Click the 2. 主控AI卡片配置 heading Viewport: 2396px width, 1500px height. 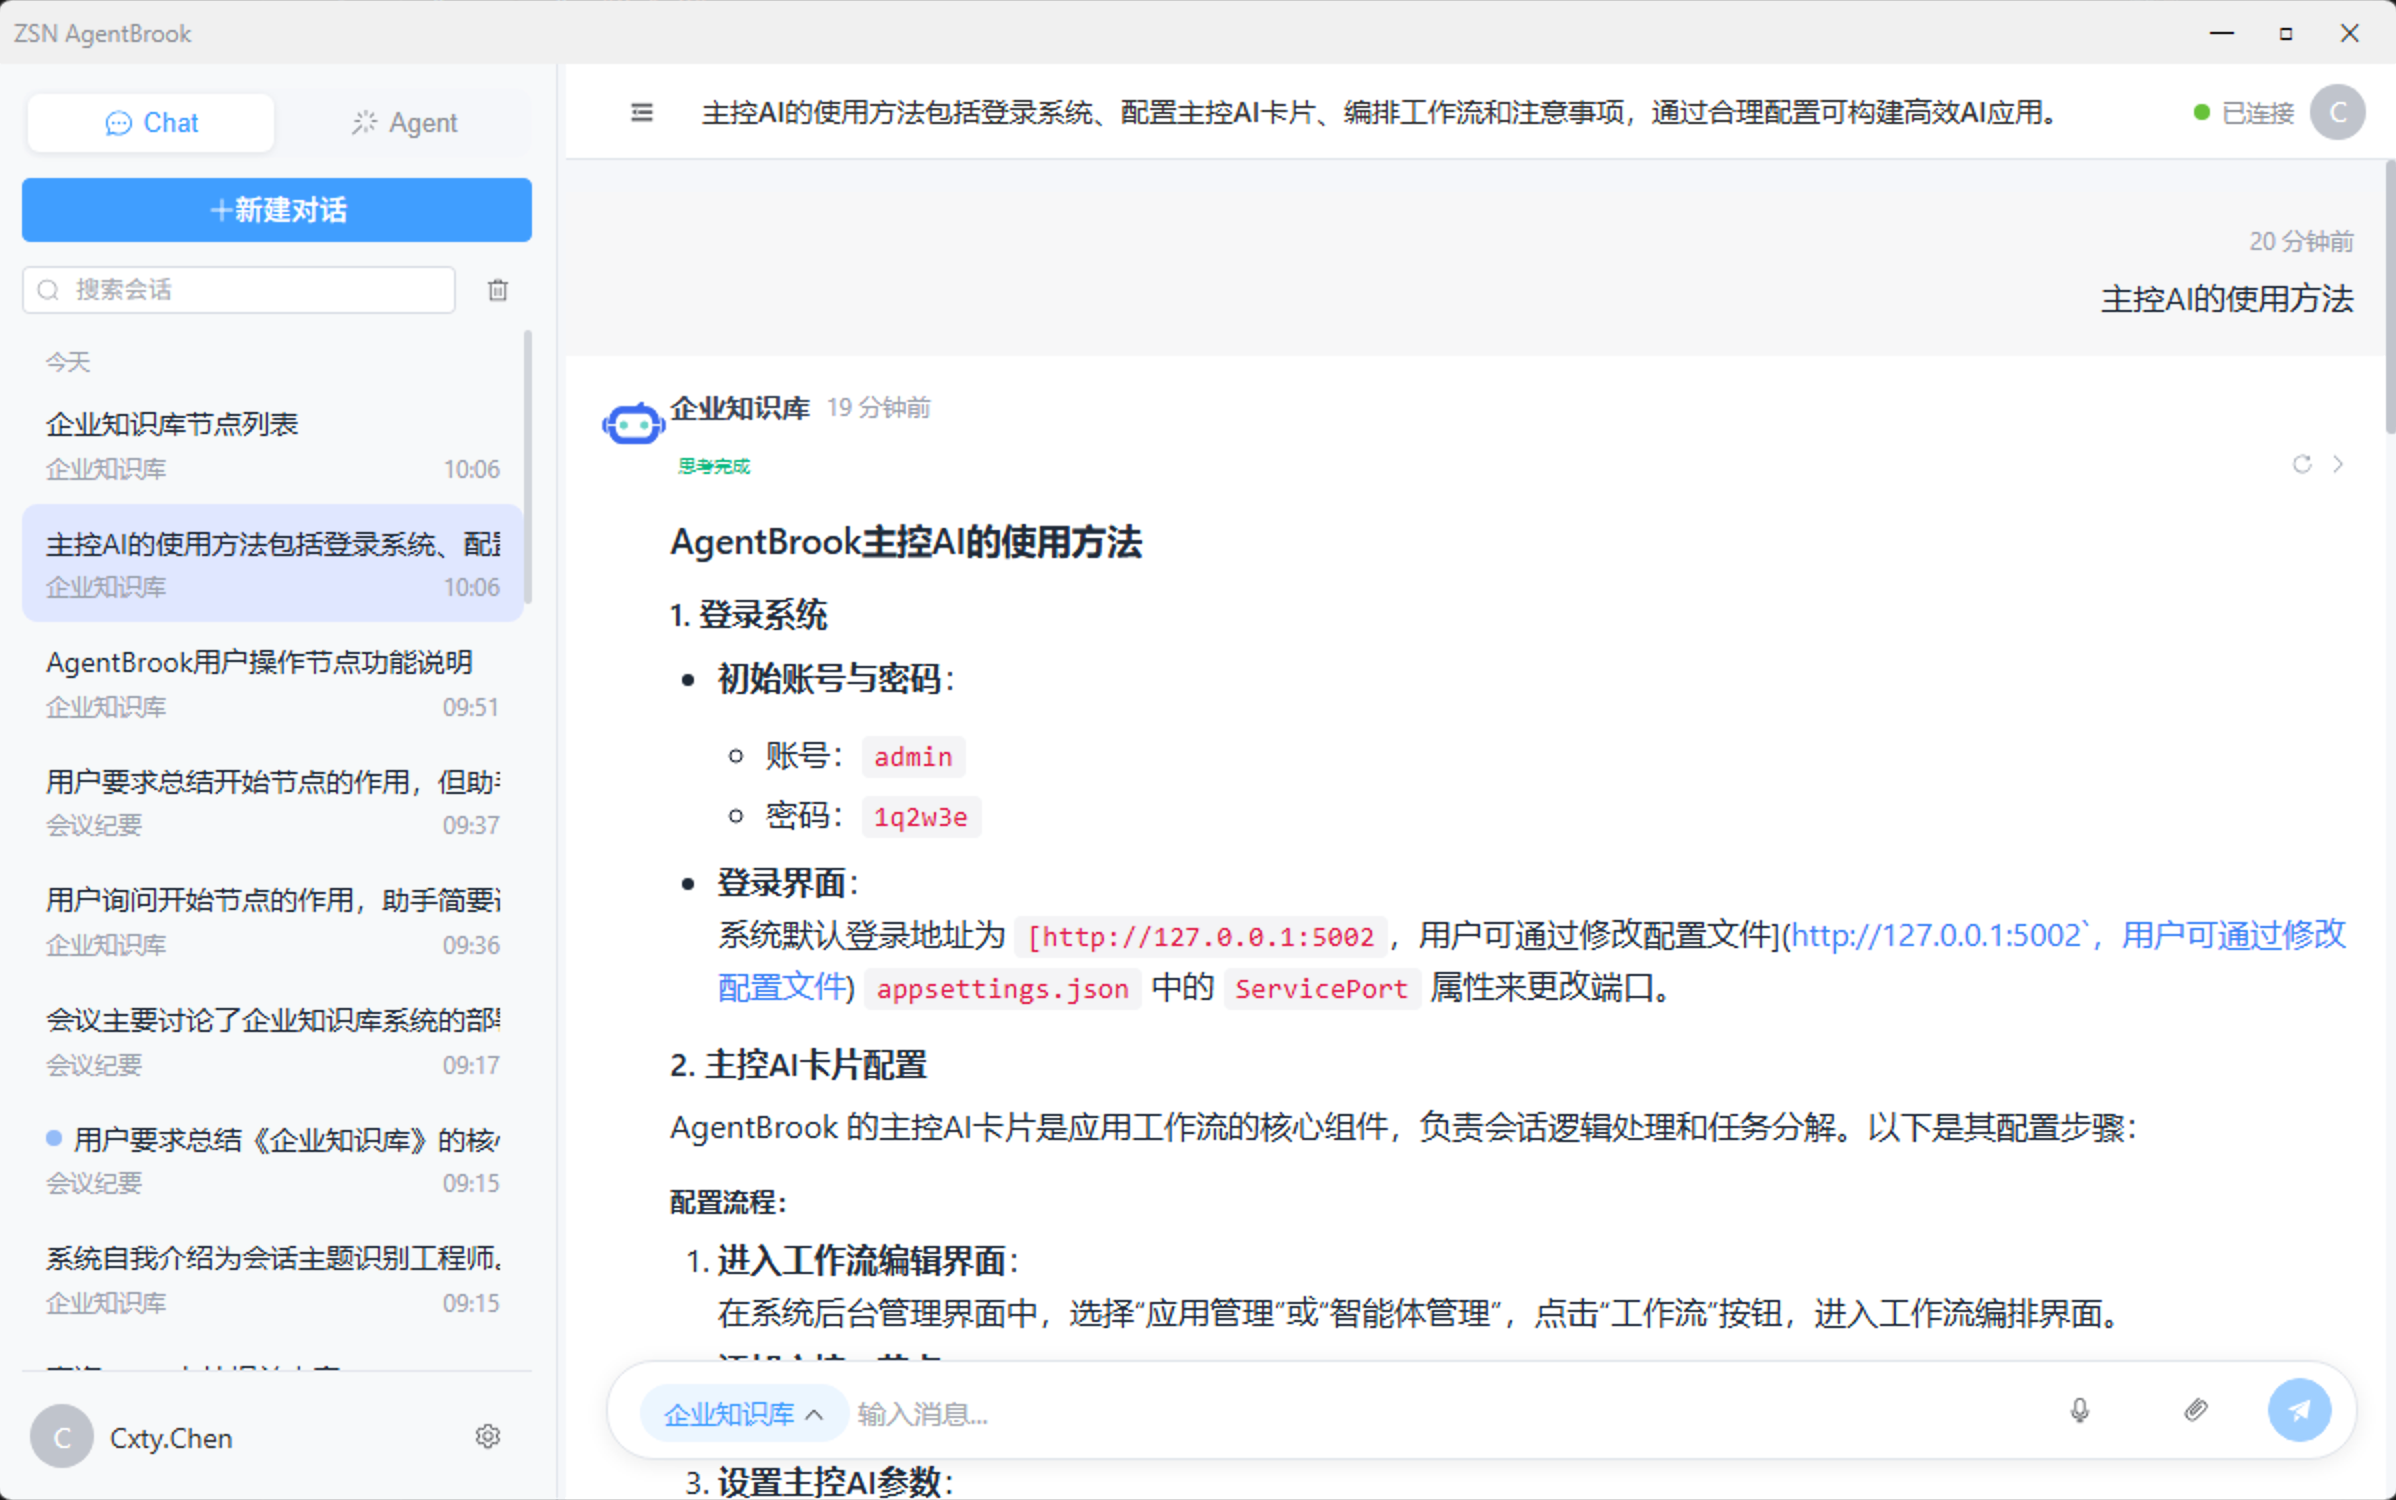point(798,1065)
